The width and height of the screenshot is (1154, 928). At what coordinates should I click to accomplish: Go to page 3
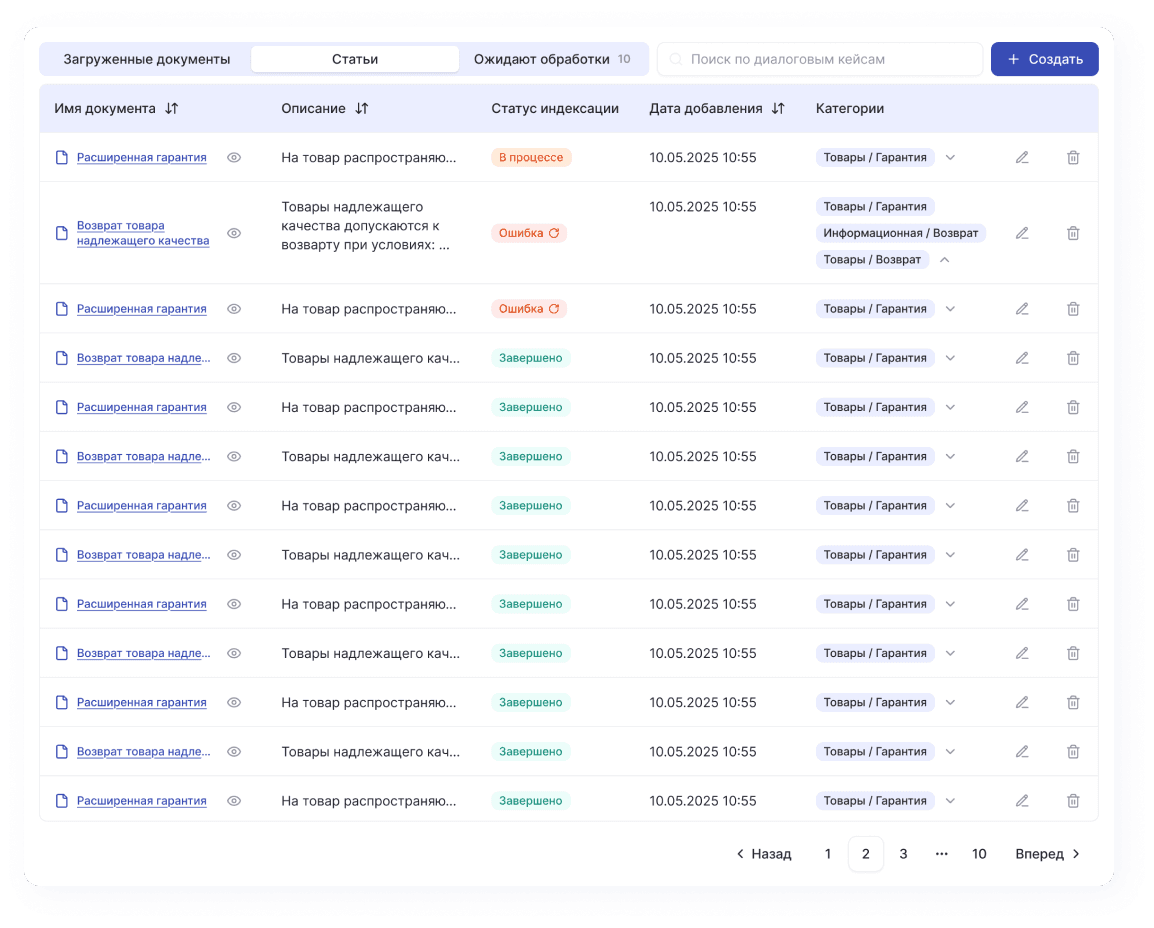[x=903, y=854]
